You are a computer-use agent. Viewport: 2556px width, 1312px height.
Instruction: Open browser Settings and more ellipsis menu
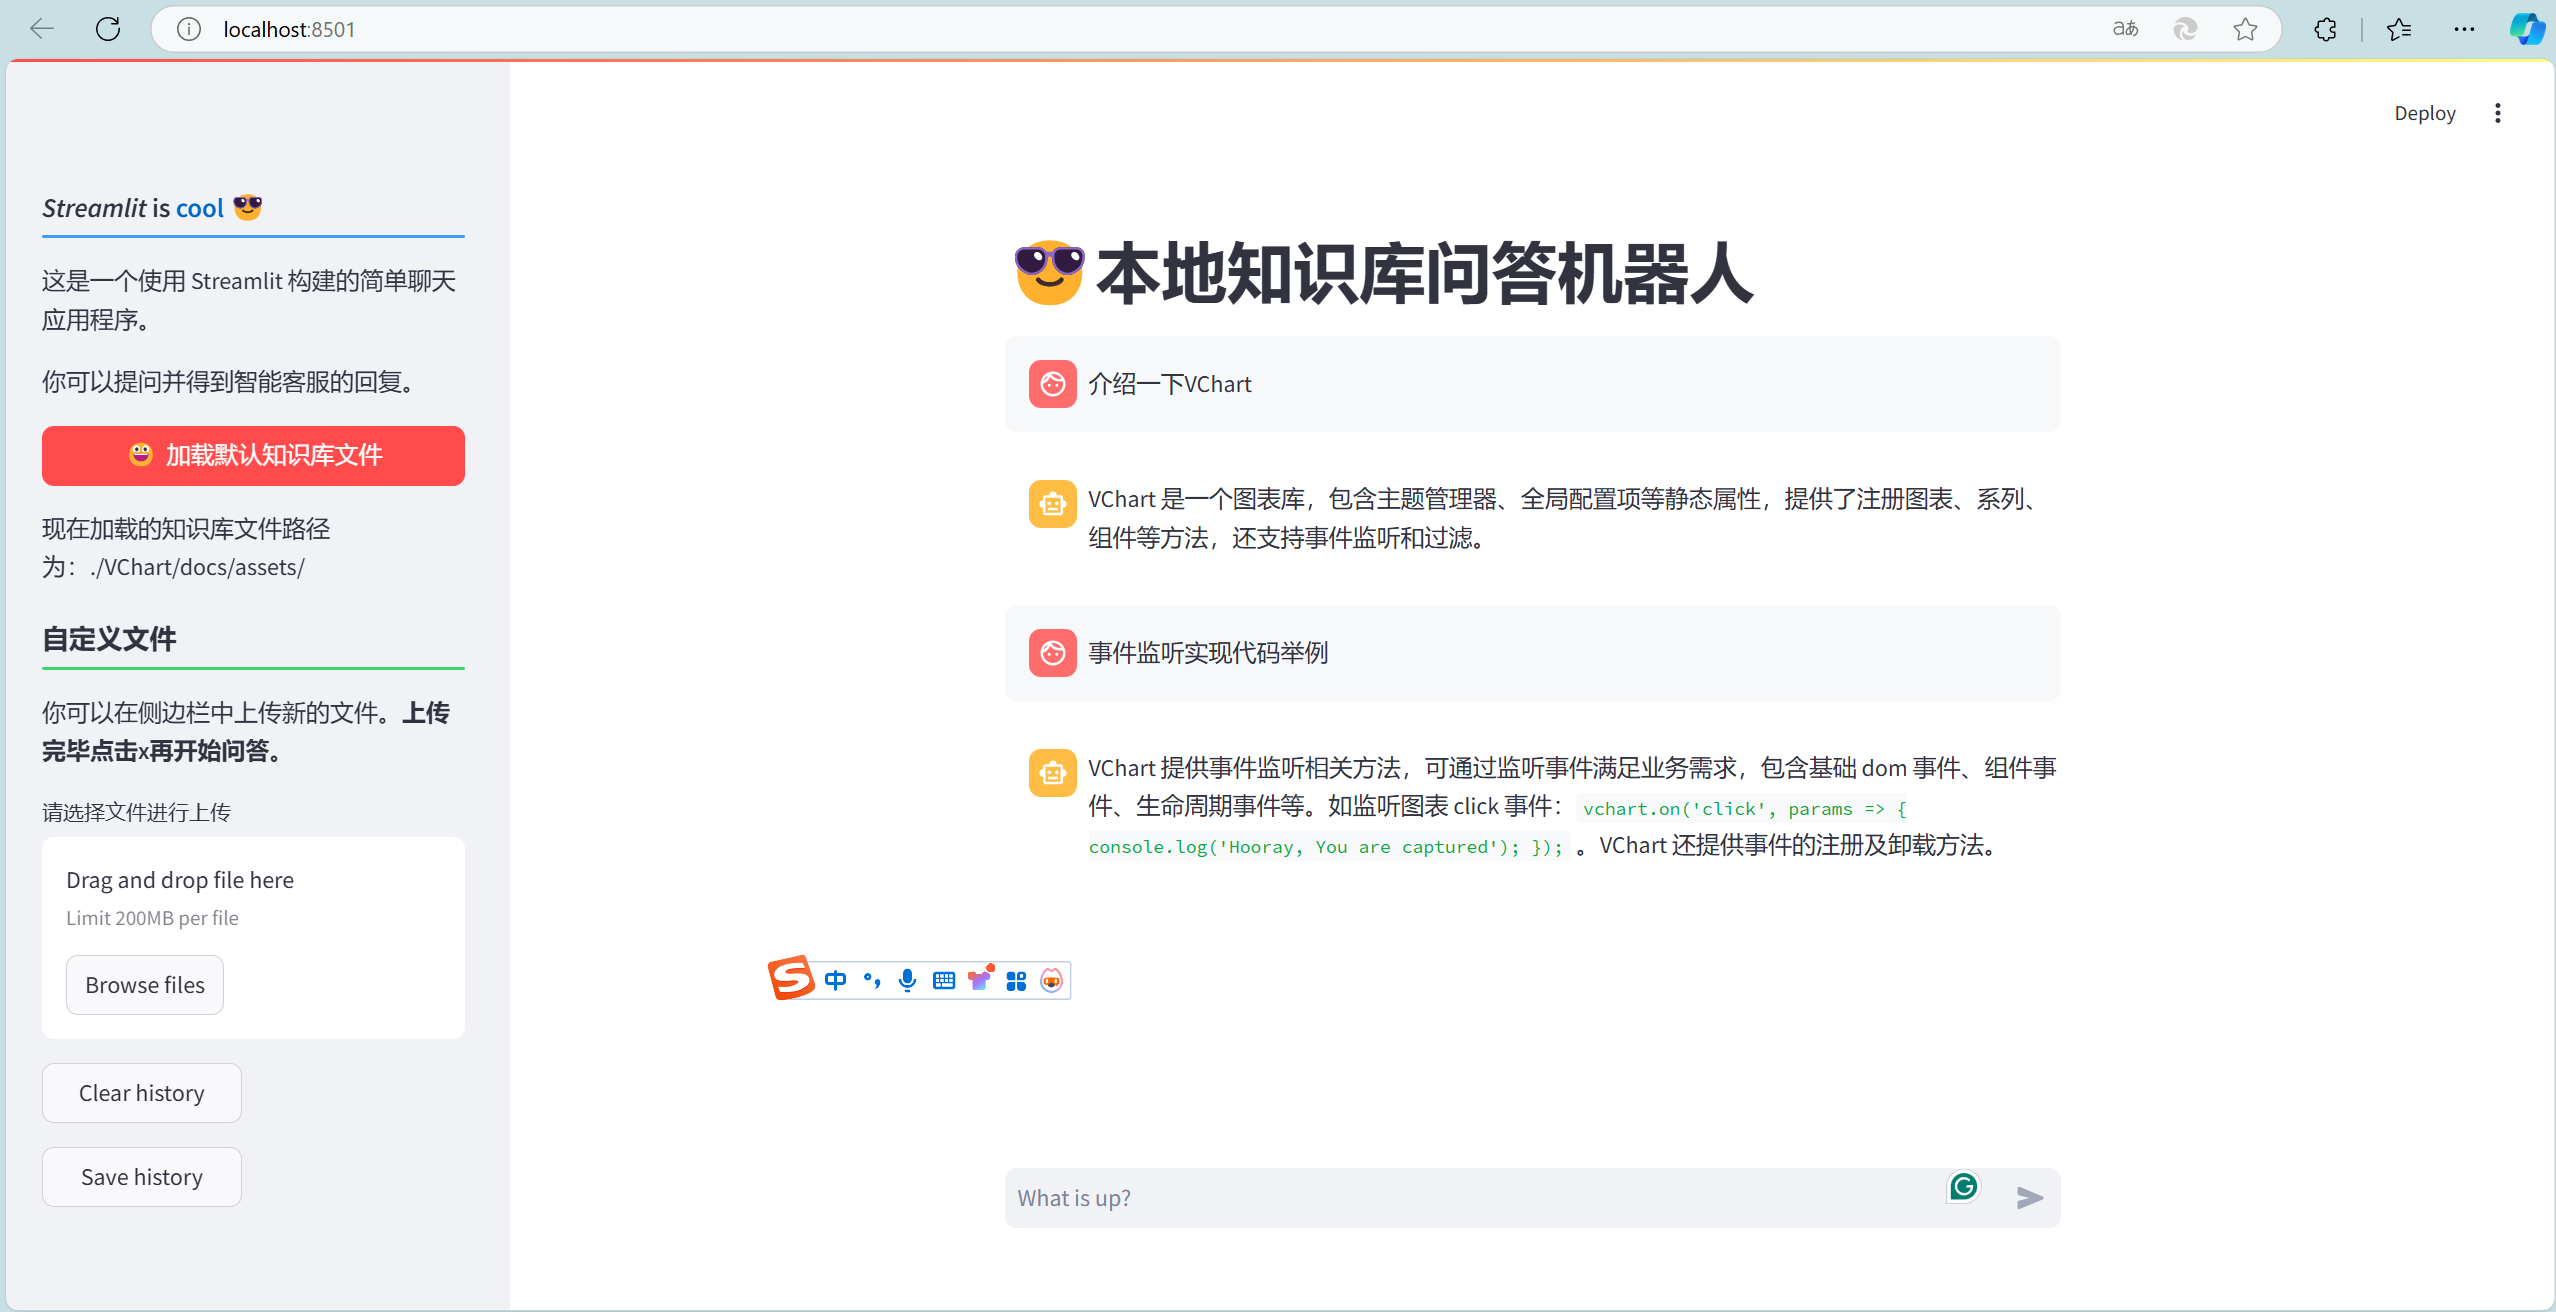2464,29
